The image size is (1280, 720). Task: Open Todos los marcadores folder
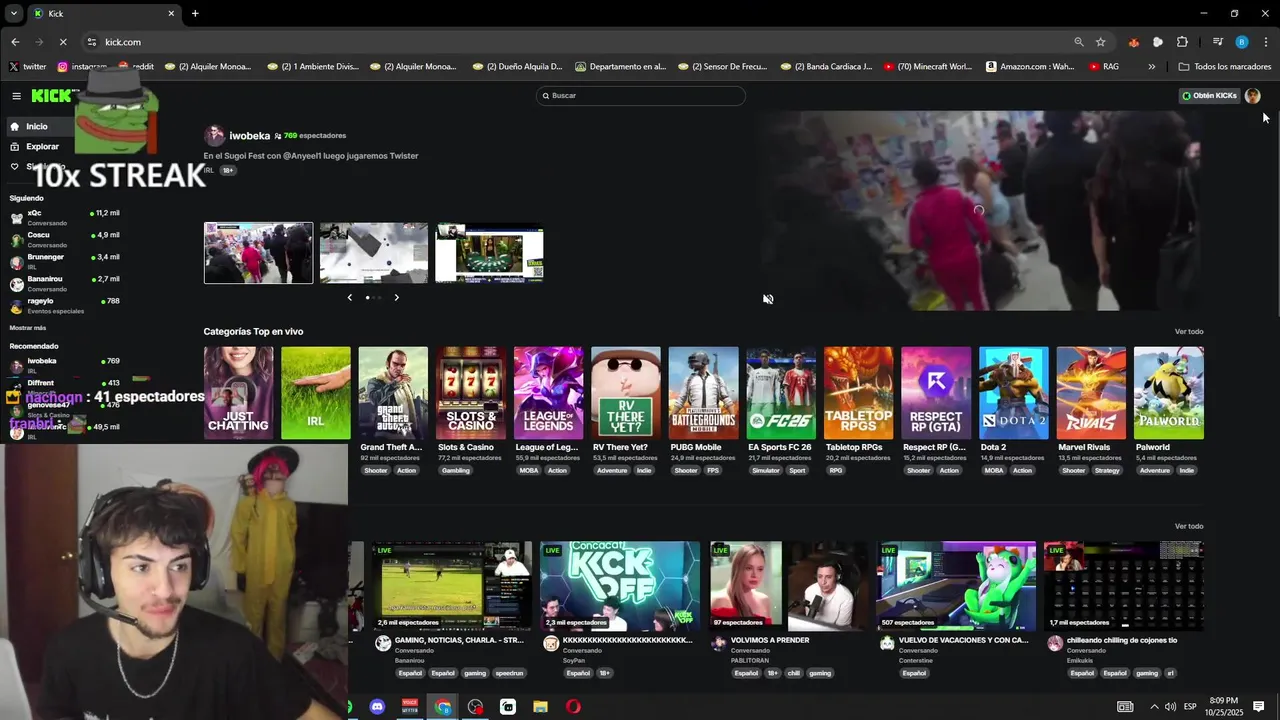coord(1225,67)
